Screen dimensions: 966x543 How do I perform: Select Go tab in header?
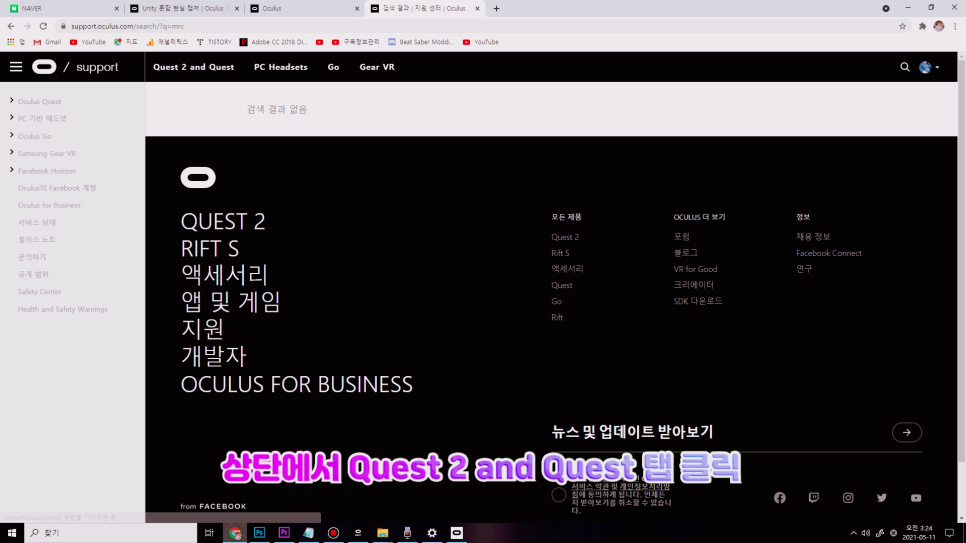333,67
